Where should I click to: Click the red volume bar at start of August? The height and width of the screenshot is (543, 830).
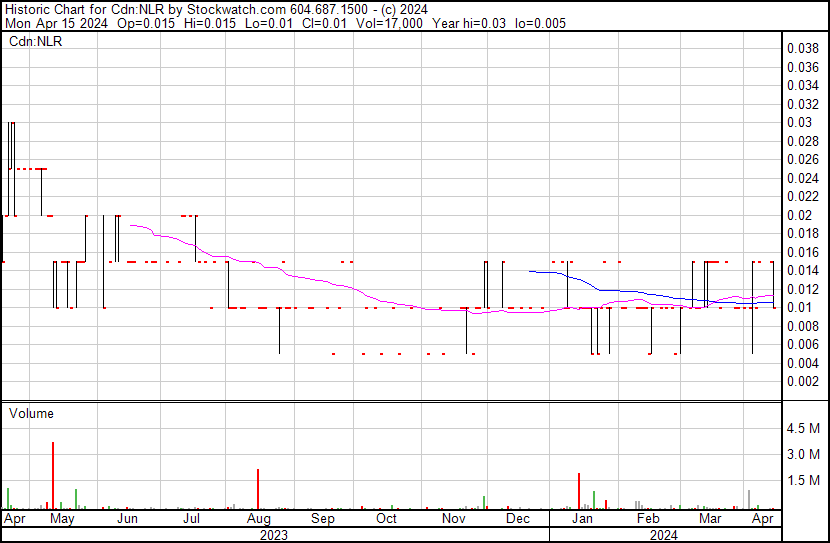258,488
